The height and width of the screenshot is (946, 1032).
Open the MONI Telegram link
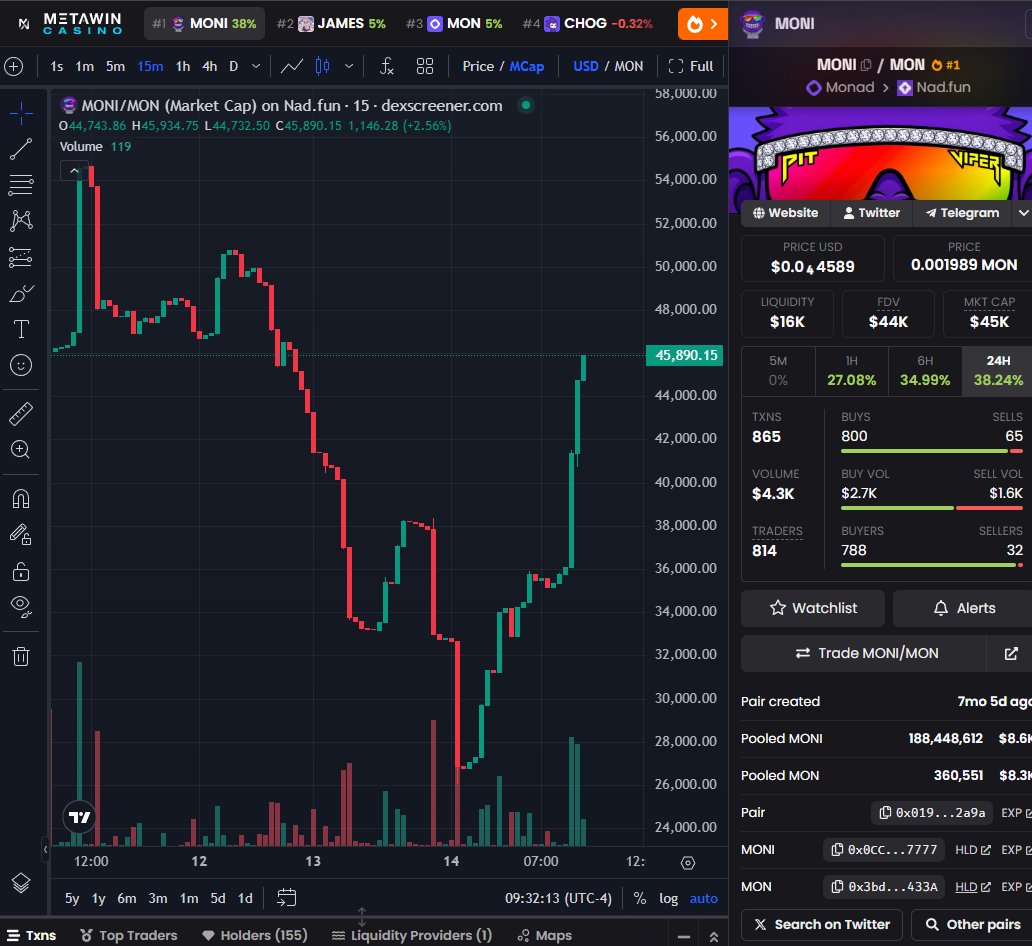point(962,213)
